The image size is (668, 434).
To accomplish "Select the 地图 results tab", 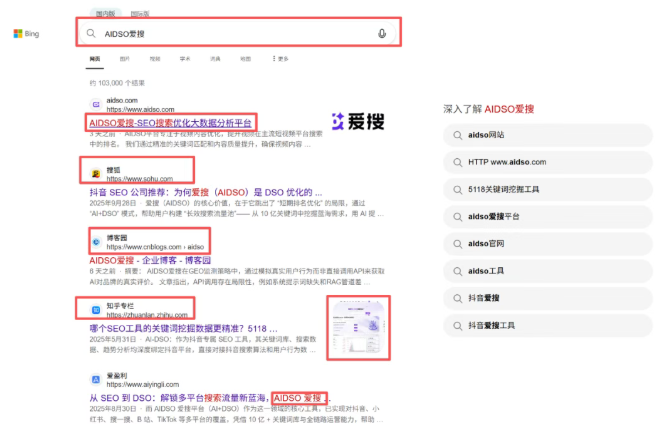I will pyautogui.click(x=245, y=59).
